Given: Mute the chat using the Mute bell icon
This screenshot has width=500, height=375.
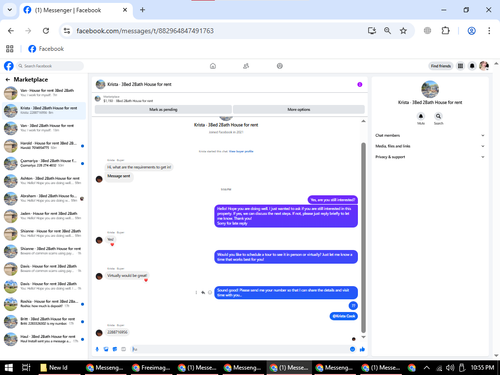Looking at the screenshot, I should tap(421, 116).
